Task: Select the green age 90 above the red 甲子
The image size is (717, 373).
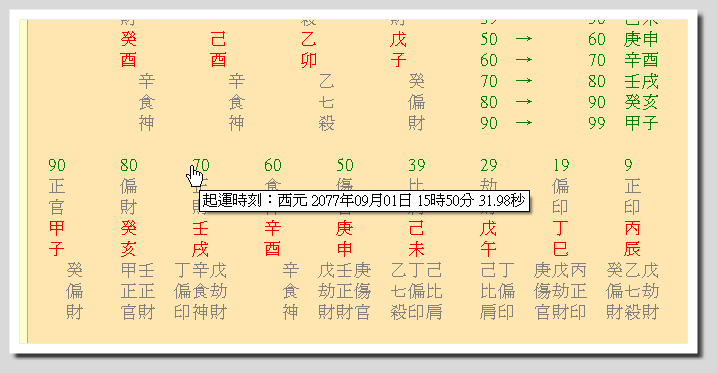Action: click(57, 165)
